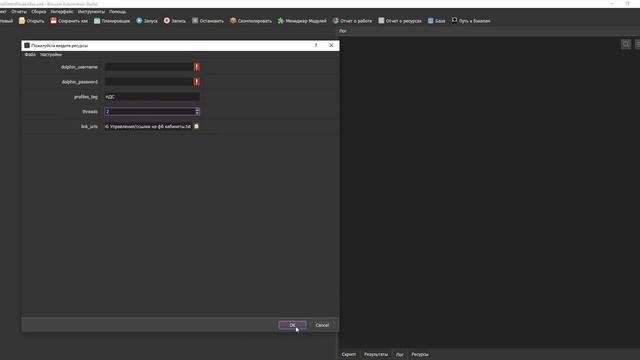Click red warning icon beside dolphin_password

197,82
